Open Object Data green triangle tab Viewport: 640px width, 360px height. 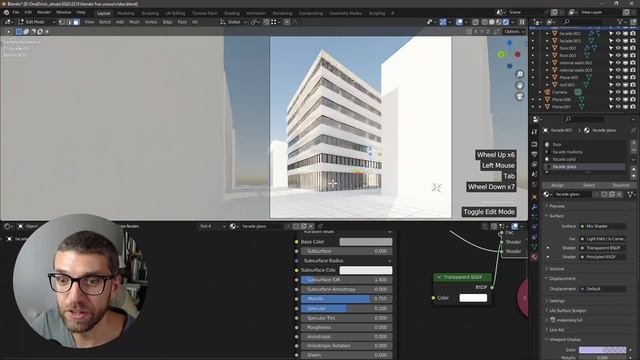tap(534, 247)
